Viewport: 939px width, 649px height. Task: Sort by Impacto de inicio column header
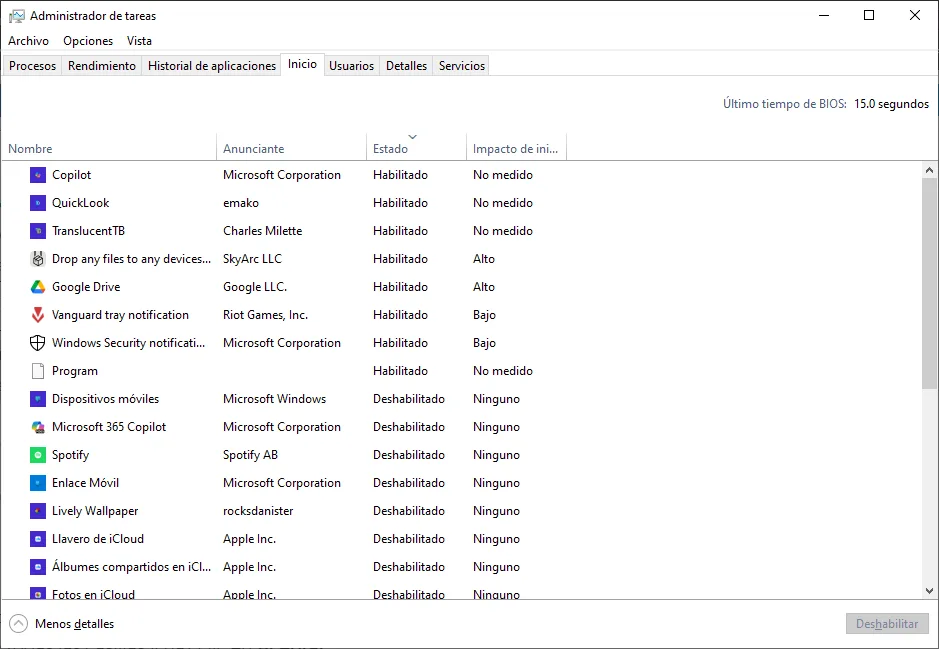tap(516, 148)
